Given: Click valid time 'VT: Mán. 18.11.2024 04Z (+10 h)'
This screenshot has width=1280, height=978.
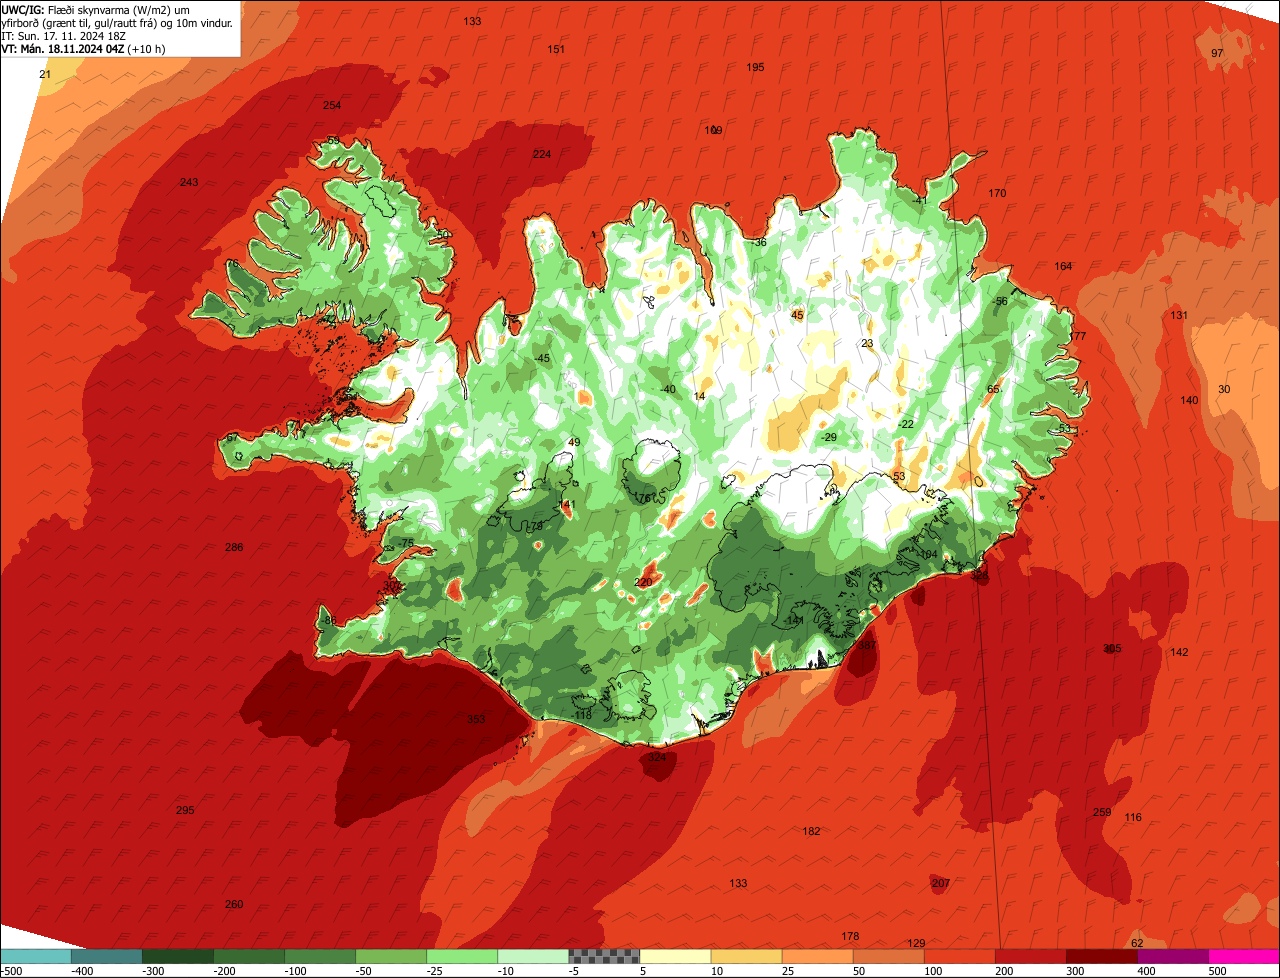Looking at the screenshot, I should coord(84,48).
